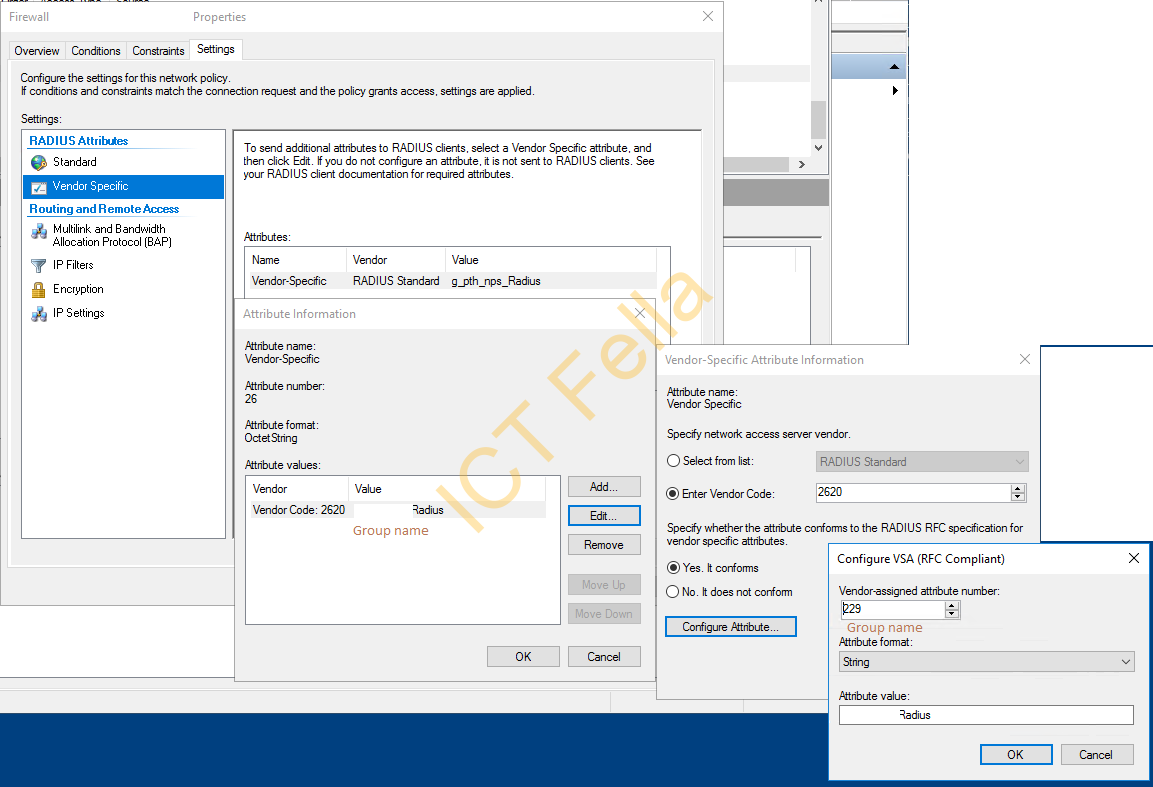Open the IP Settings panel

(78, 313)
